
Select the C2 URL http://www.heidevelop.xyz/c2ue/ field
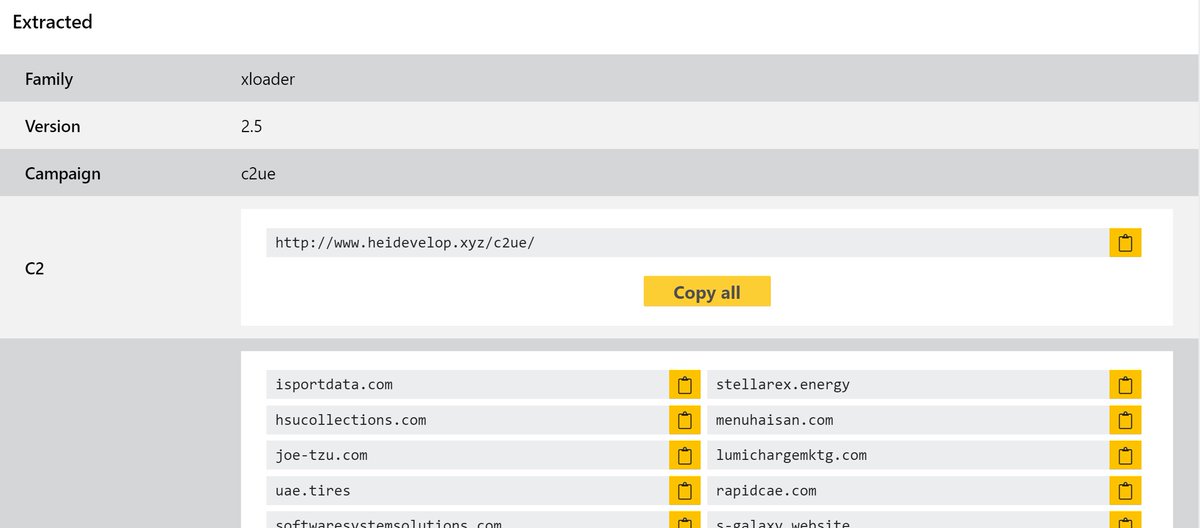[688, 243]
